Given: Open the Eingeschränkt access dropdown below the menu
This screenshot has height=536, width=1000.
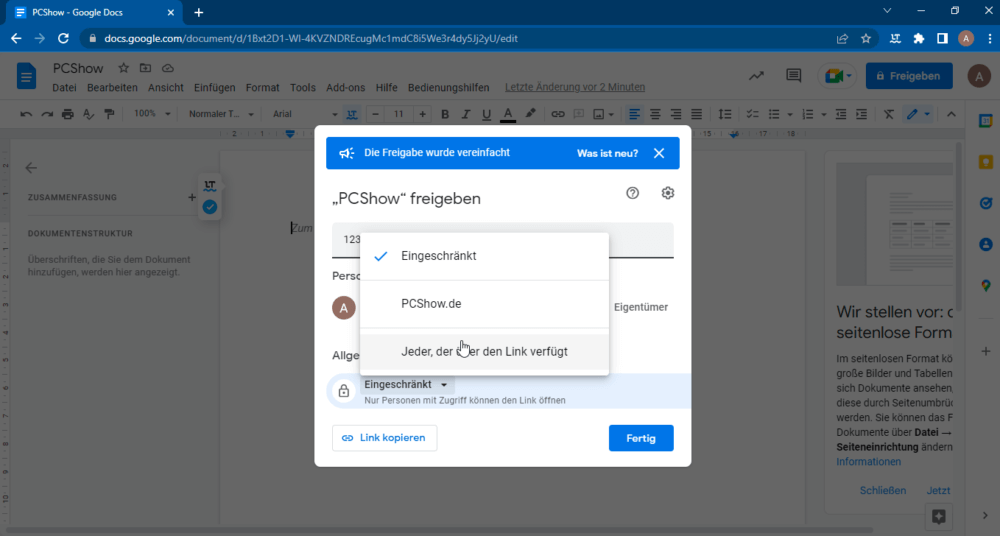Looking at the screenshot, I should [406, 384].
